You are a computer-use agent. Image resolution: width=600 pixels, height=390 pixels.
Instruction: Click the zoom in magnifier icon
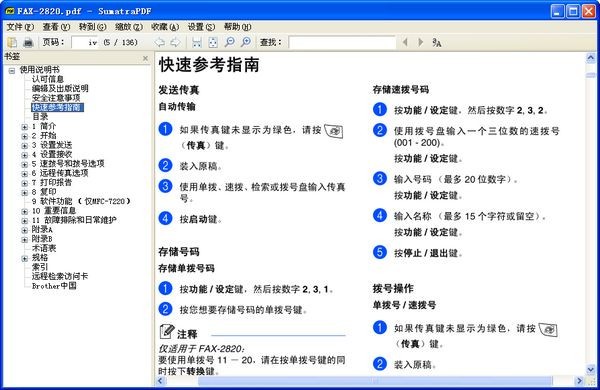(x=246, y=42)
